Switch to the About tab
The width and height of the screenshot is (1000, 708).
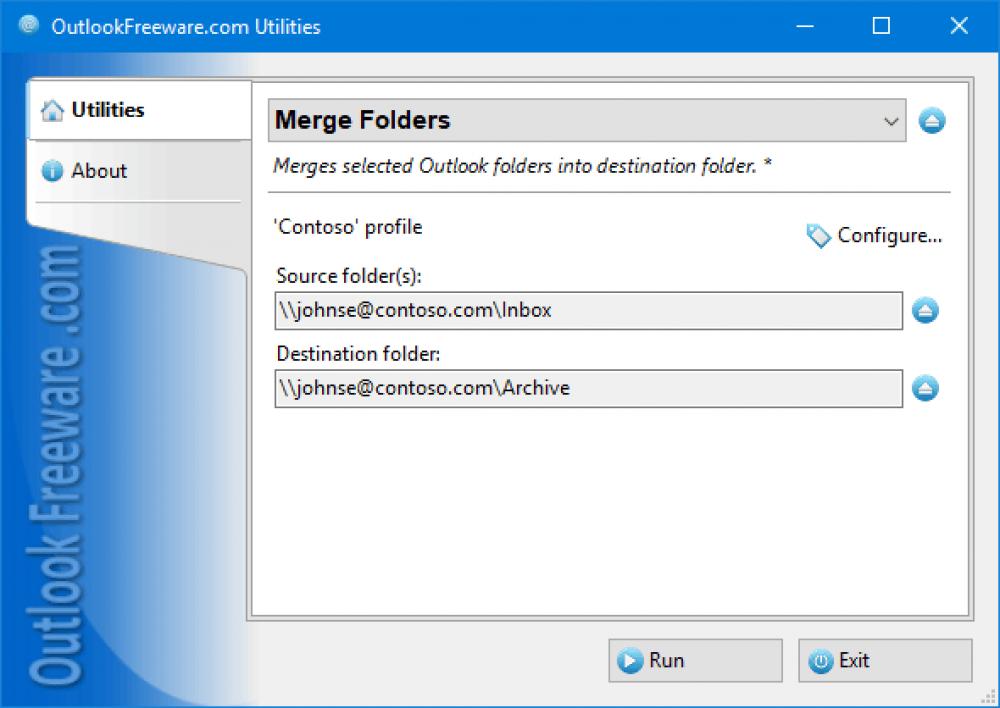click(99, 171)
